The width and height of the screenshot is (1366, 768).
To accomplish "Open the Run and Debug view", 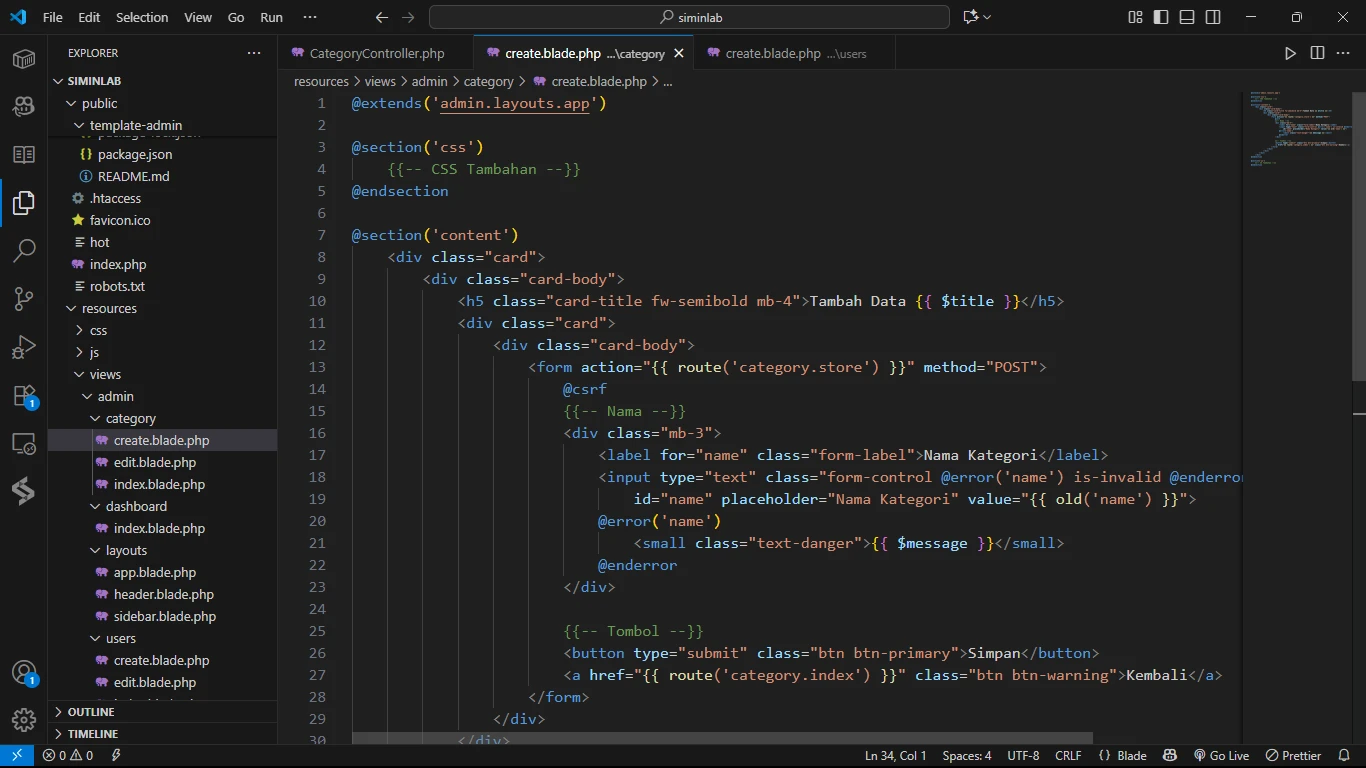I will 24,347.
